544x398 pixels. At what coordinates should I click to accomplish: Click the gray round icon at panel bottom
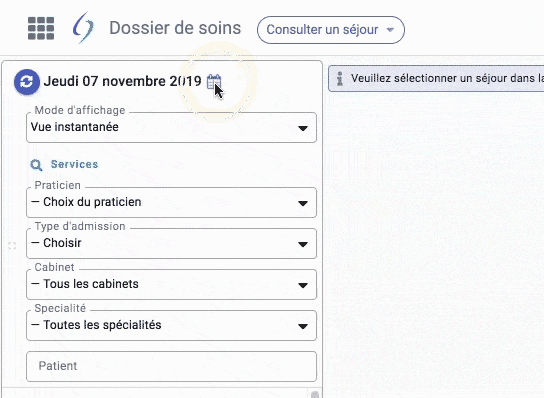tap(315, 395)
